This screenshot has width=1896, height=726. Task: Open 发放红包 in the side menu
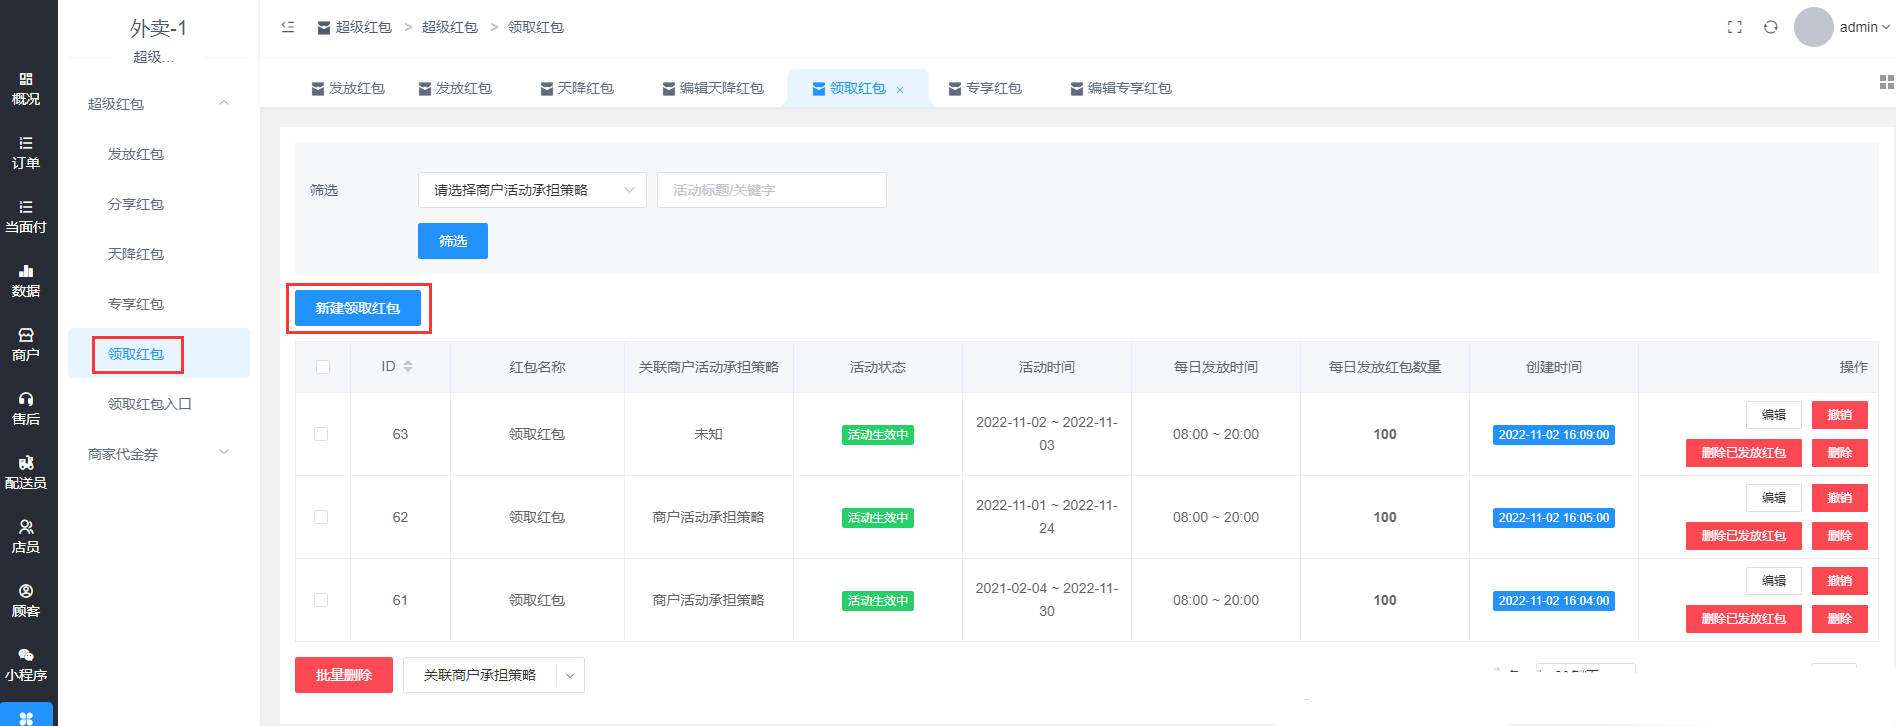coord(136,154)
